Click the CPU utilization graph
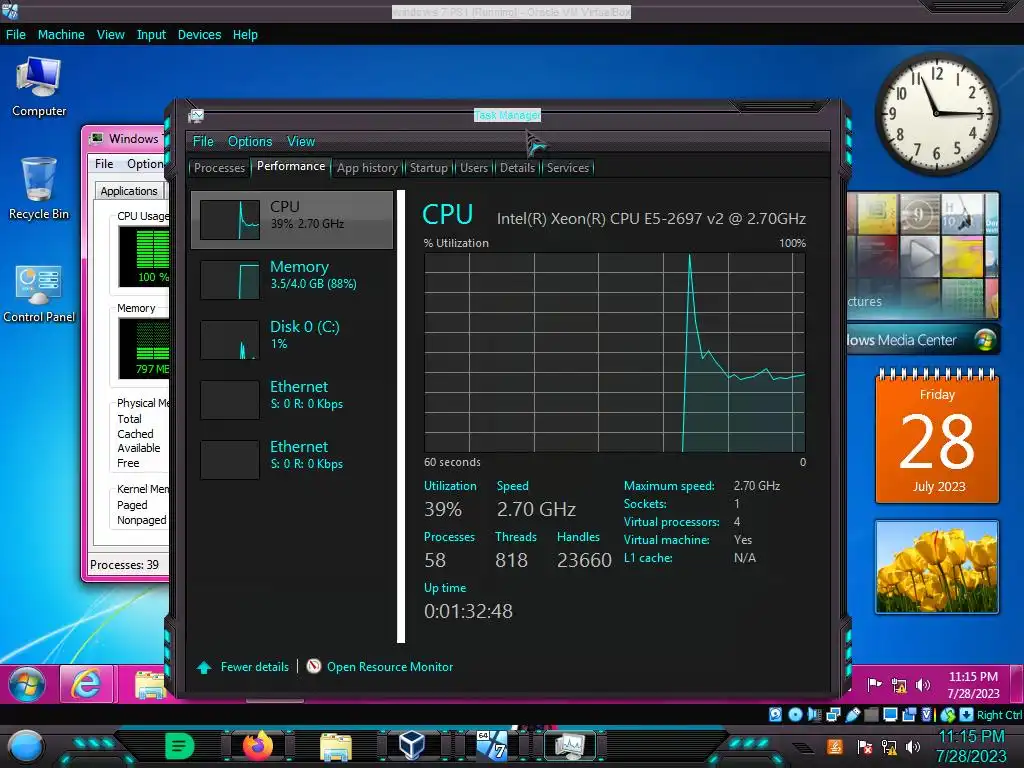 point(615,352)
